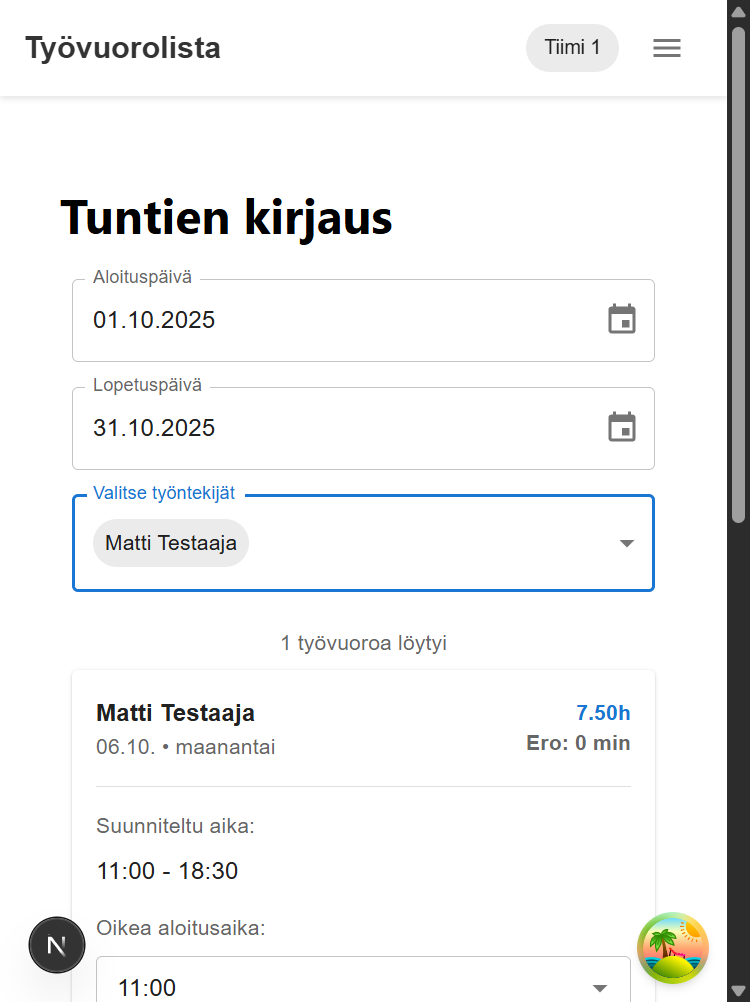Expand the Valitse työntekijät dropdown
Image resolution: width=750 pixels, height=1002 pixels.
coord(626,543)
